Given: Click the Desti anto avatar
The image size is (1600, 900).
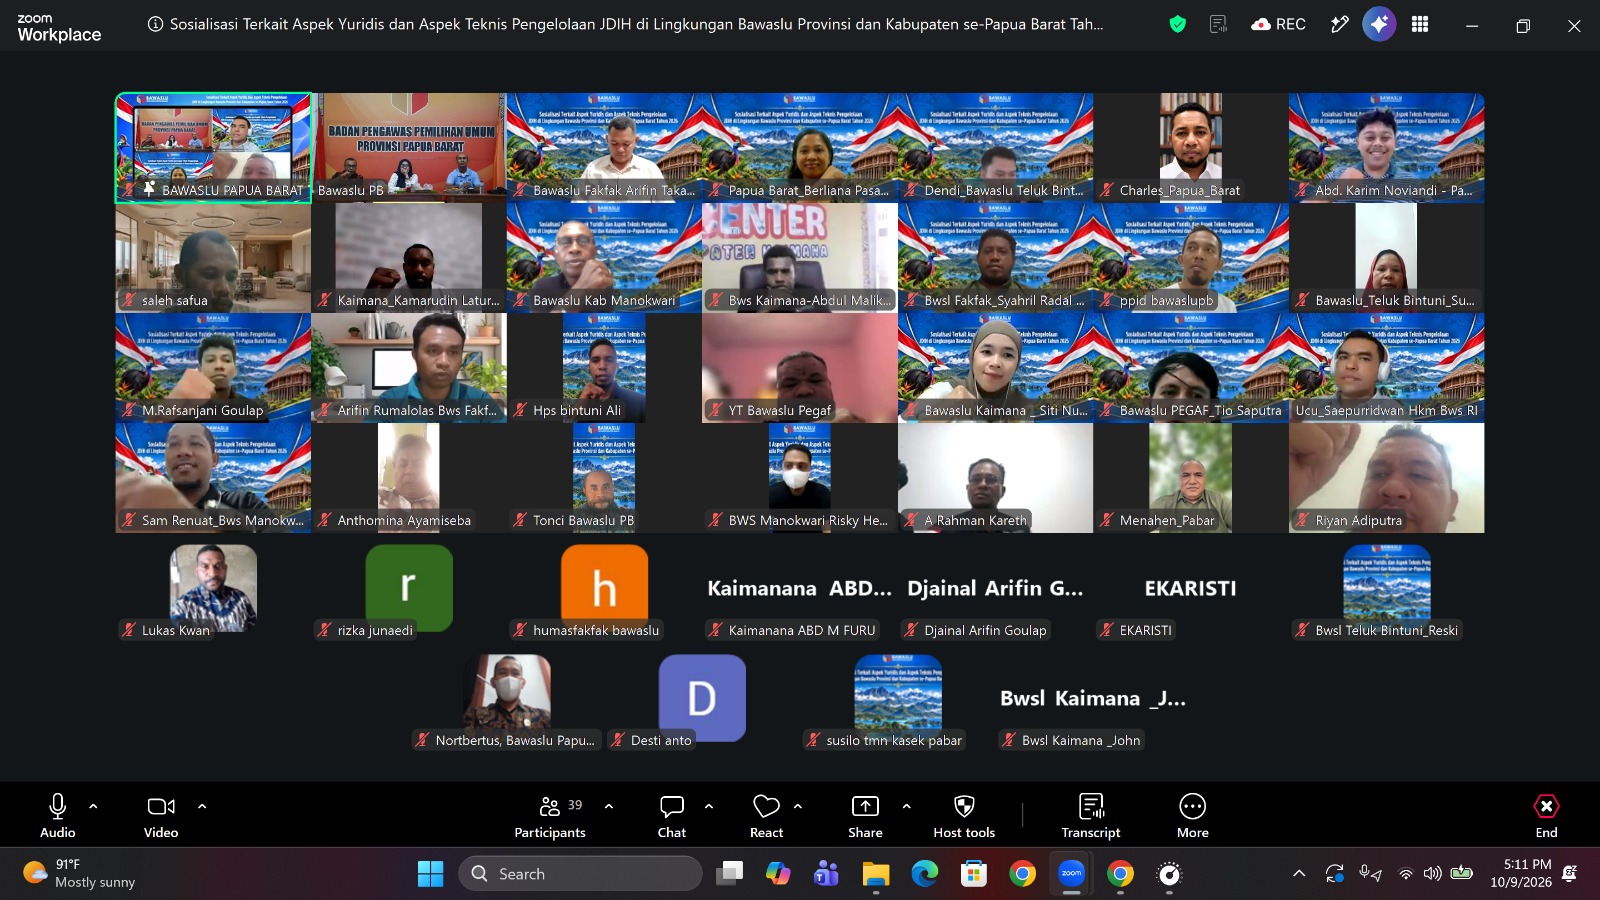Looking at the screenshot, I should (x=702, y=697).
